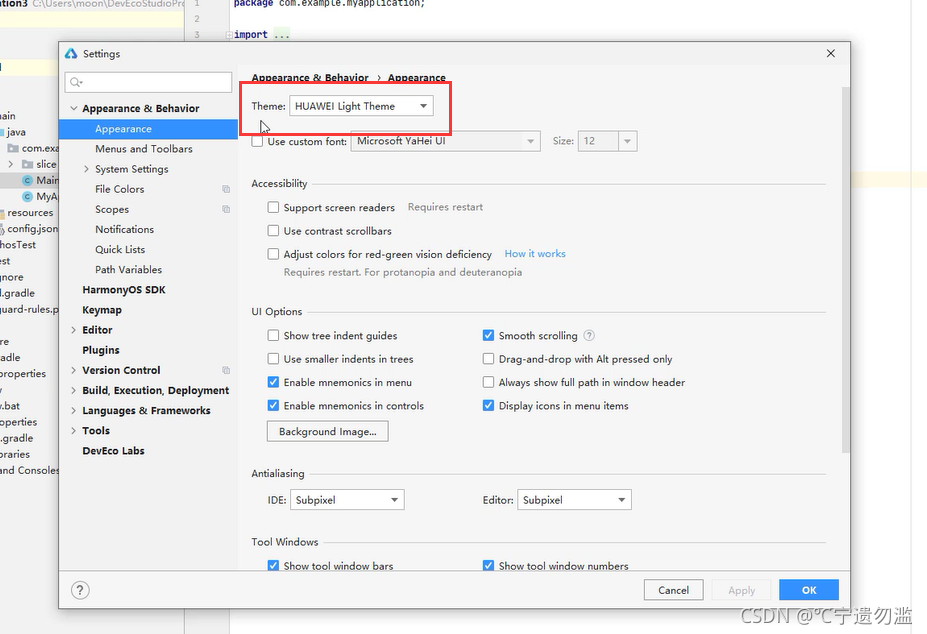Confirm settings with OK button

809,590
